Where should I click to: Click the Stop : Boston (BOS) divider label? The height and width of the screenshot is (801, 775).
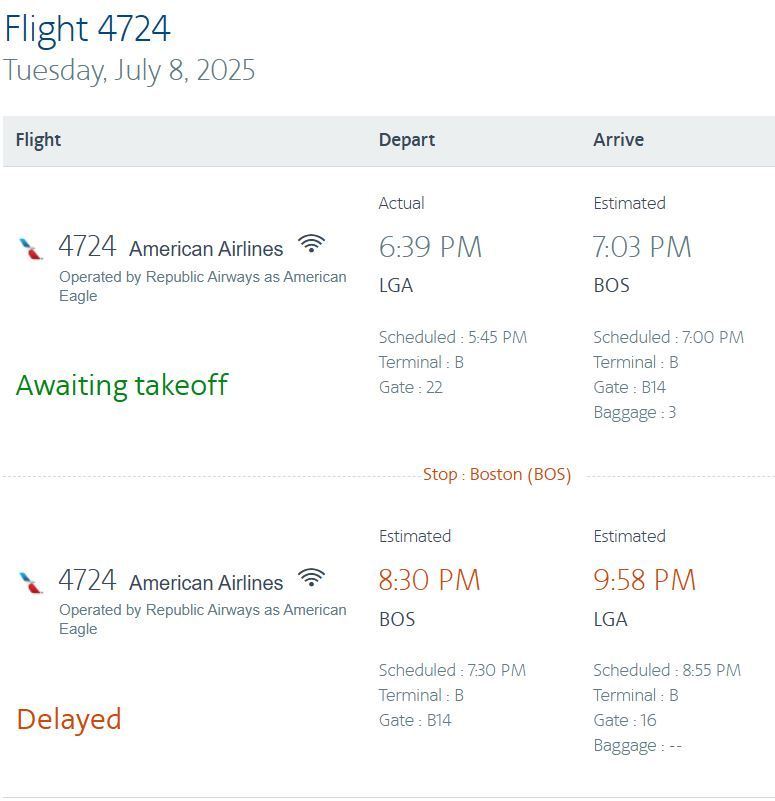[497, 475]
